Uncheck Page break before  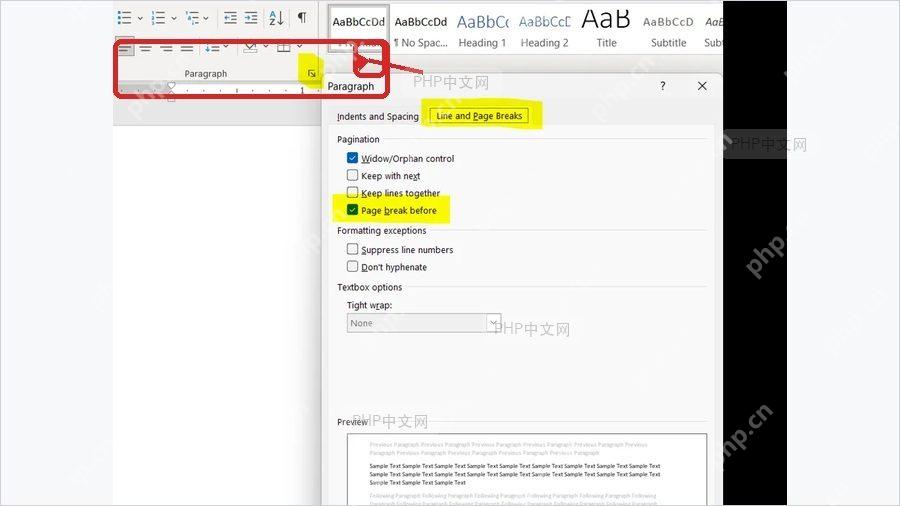pos(352,210)
